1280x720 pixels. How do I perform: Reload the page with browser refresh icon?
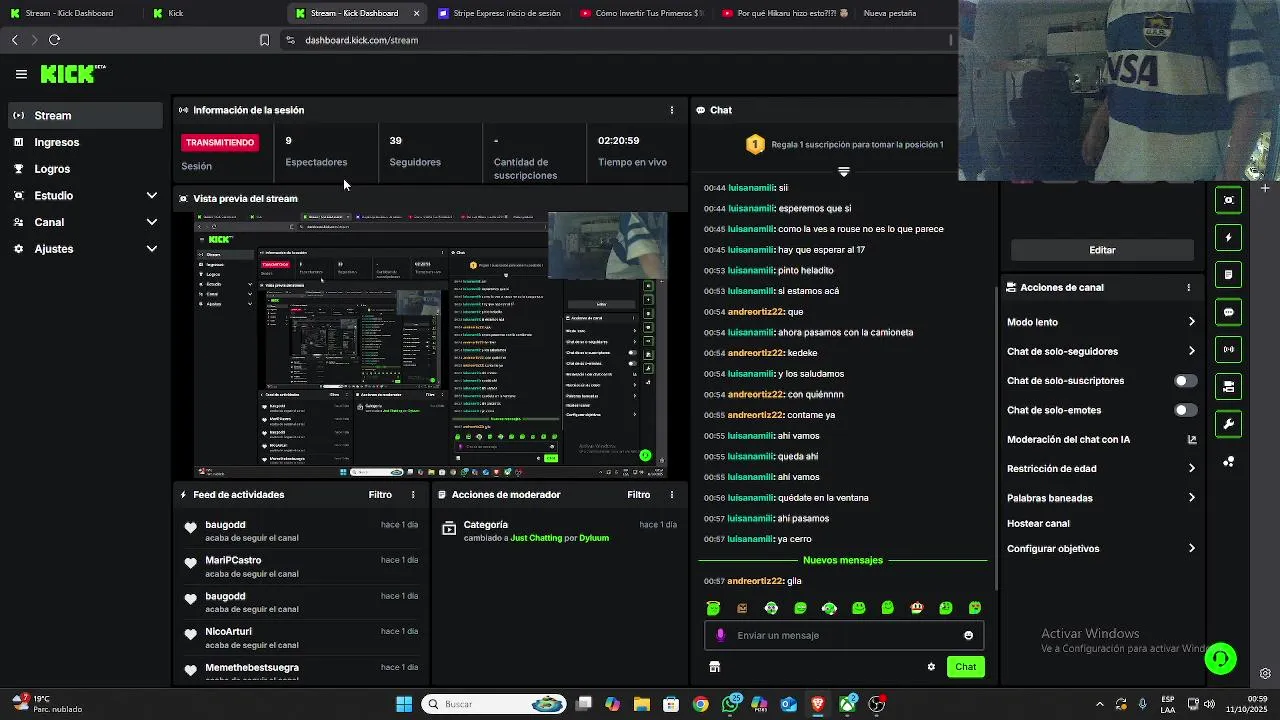click(55, 40)
